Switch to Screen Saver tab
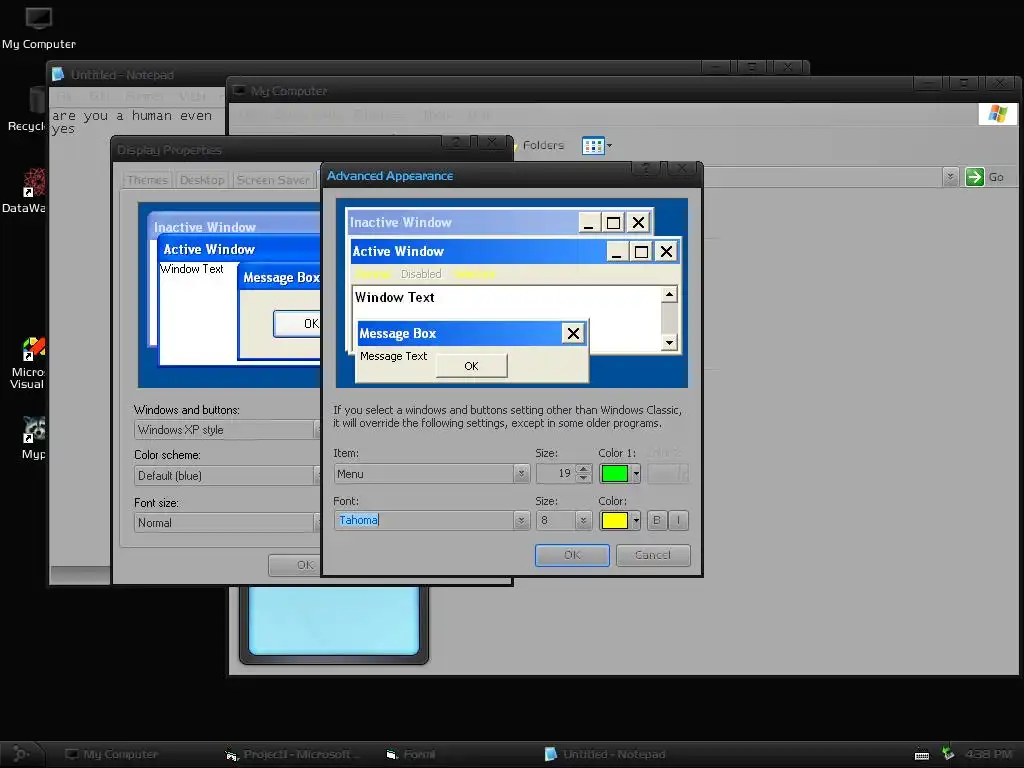 click(x=273, y=180)
